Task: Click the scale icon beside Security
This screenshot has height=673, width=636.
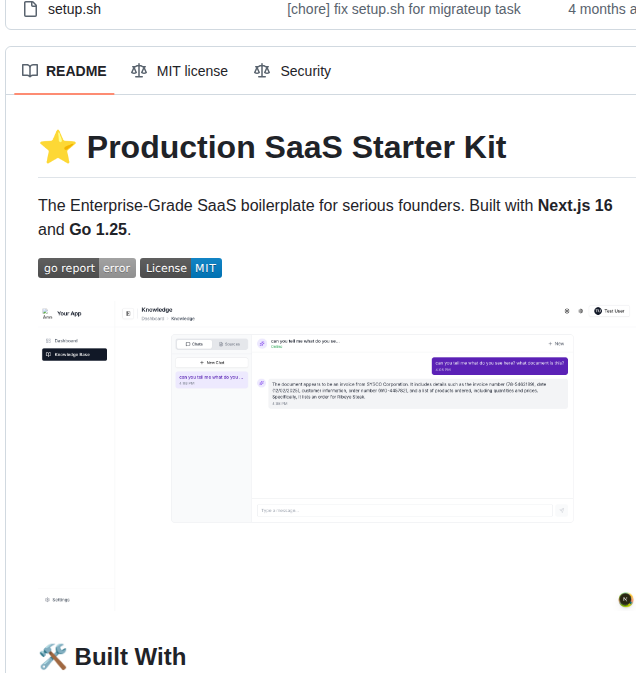Action: pyautogui.click(x=262, y=71)
